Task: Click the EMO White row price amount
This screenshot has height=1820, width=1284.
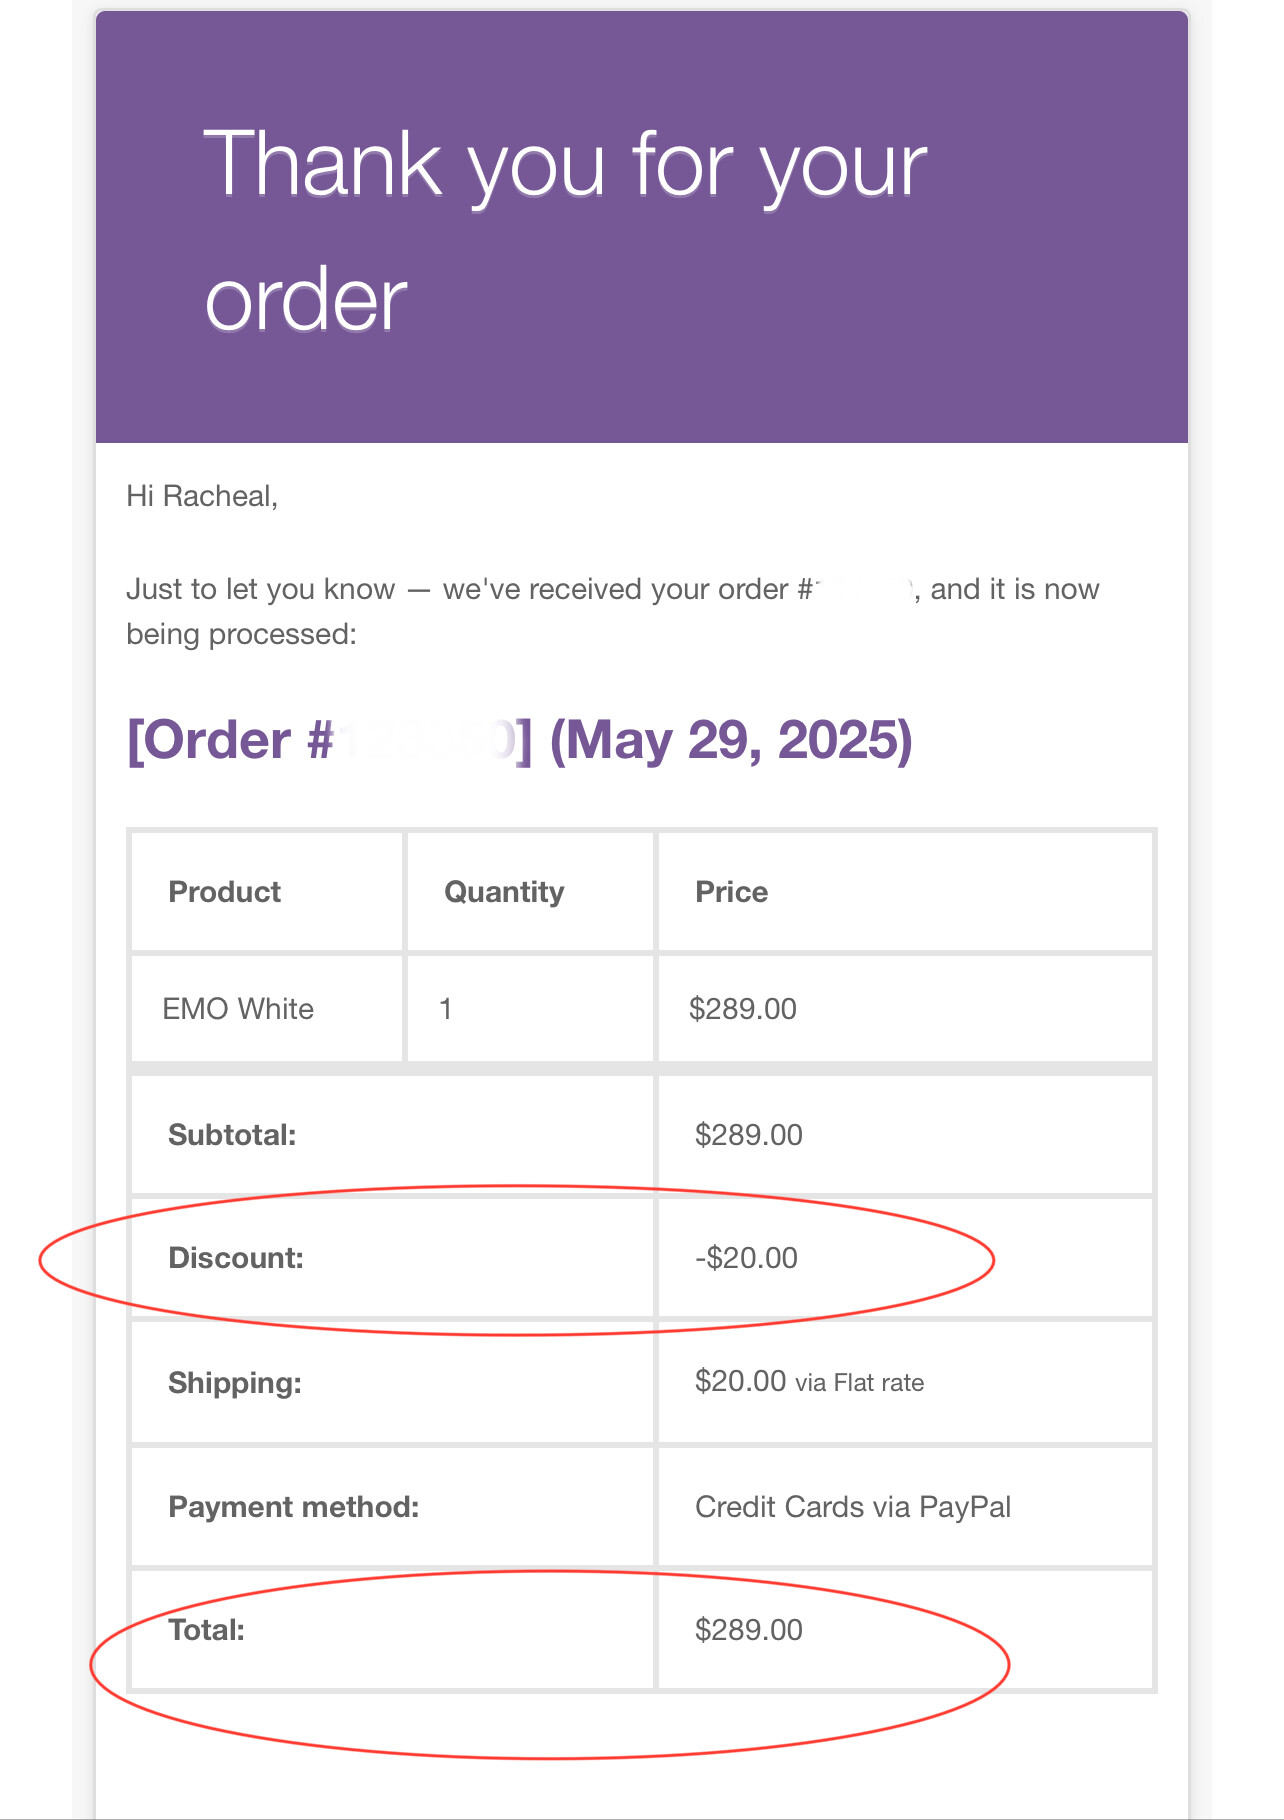Action: click(743, 1009)
